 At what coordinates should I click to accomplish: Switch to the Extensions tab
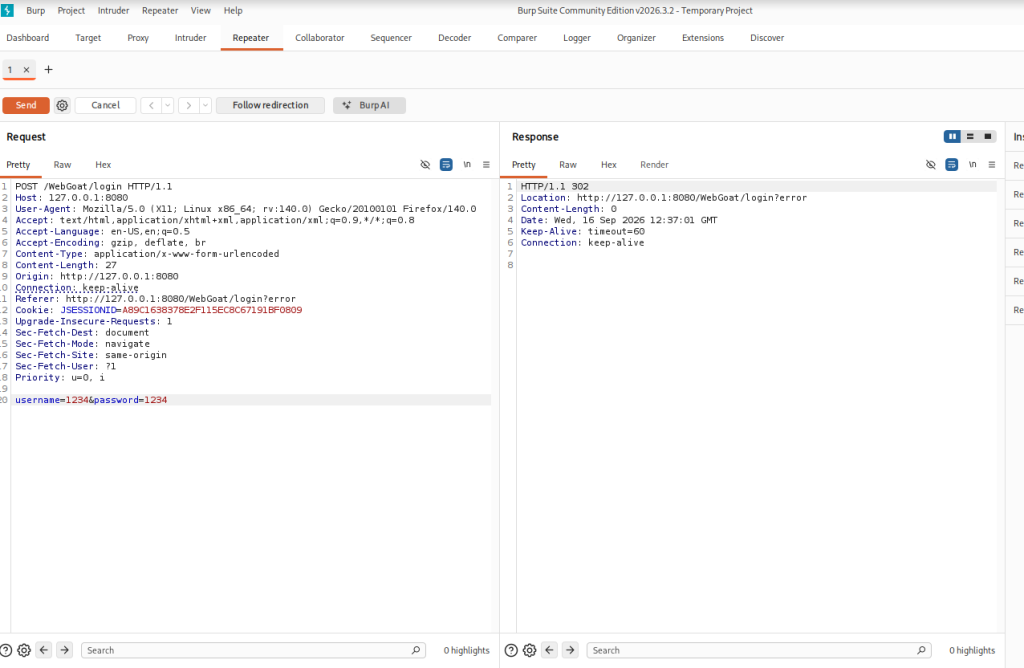pos(703,38)
